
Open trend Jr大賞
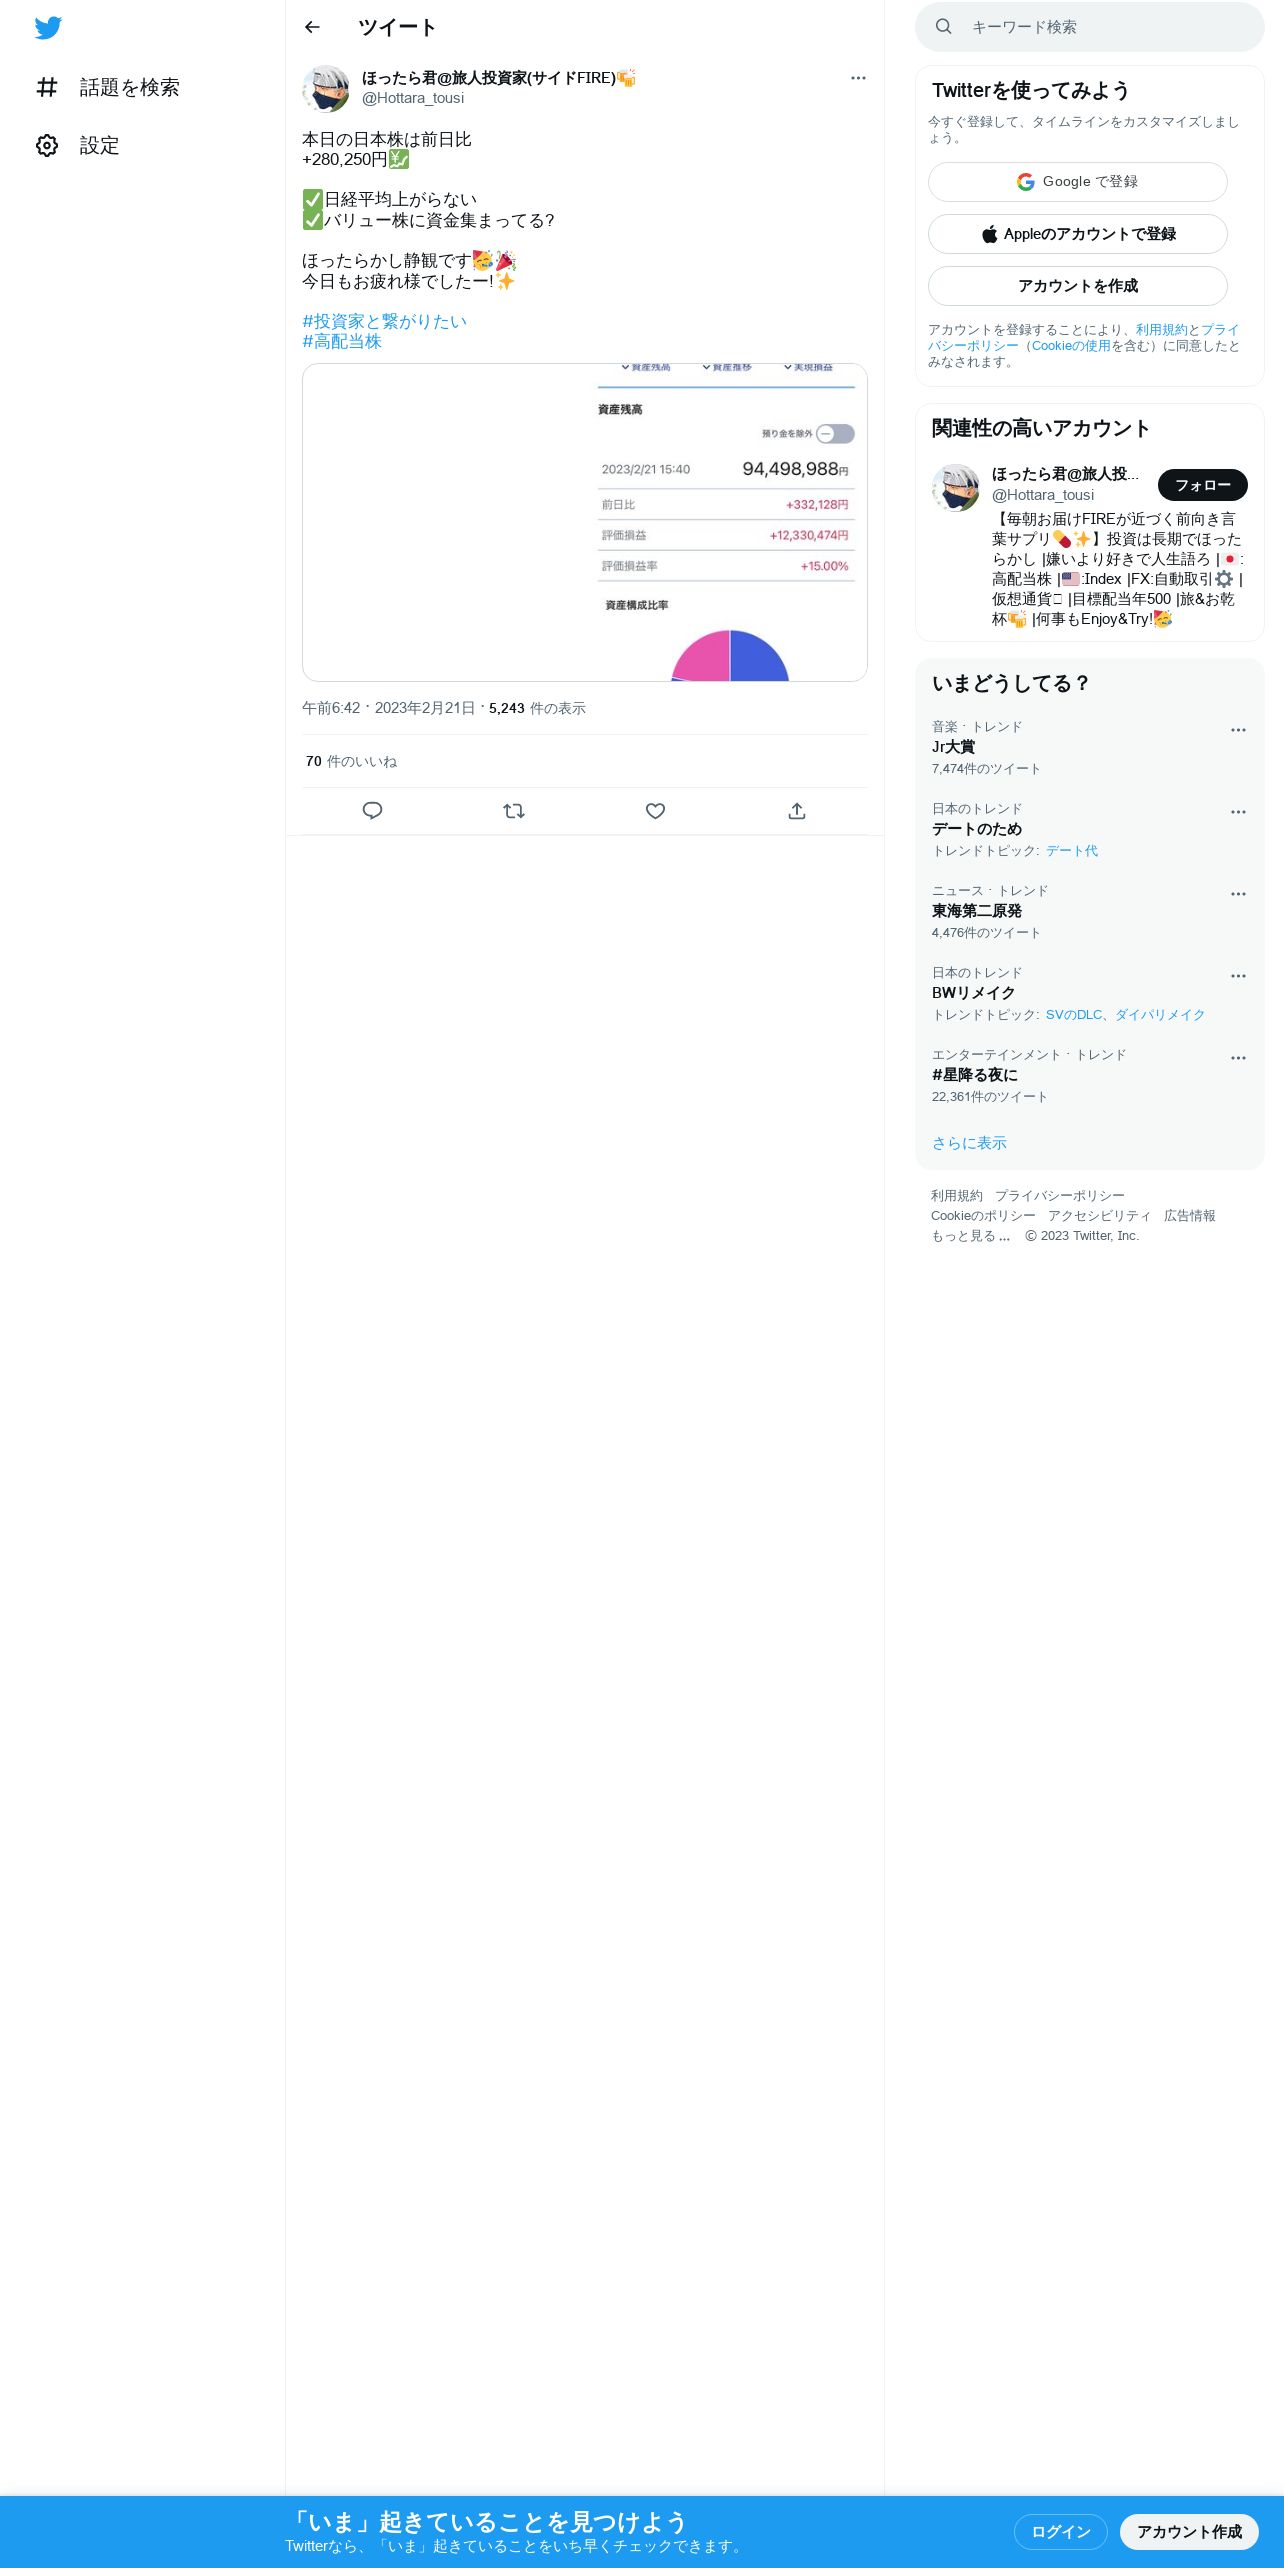click(x=953, y=747)
